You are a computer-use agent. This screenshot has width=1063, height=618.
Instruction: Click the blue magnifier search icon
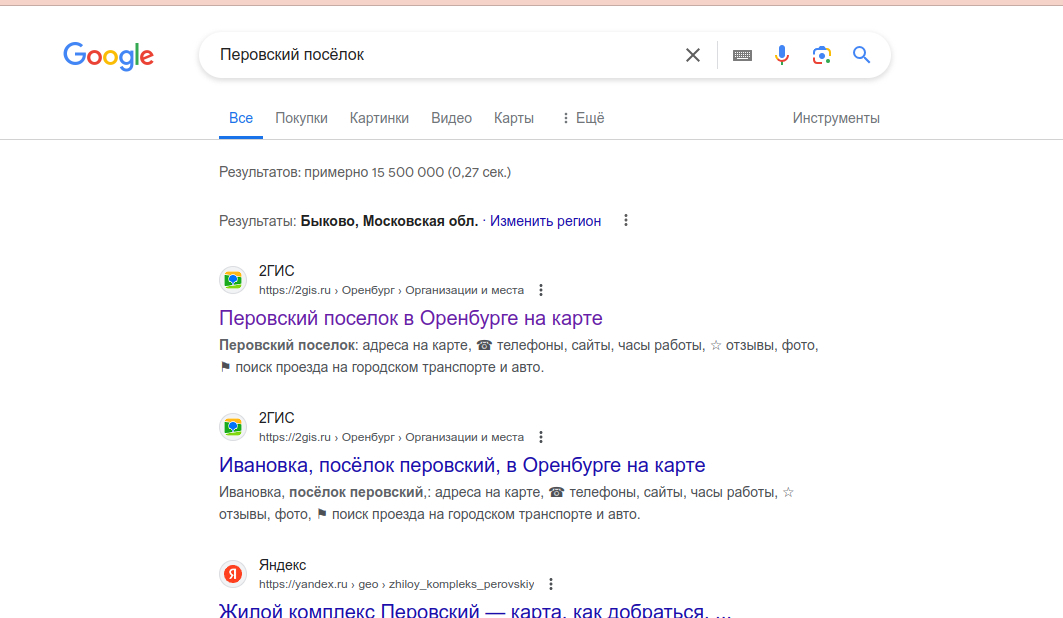click(x=861, y=55)
